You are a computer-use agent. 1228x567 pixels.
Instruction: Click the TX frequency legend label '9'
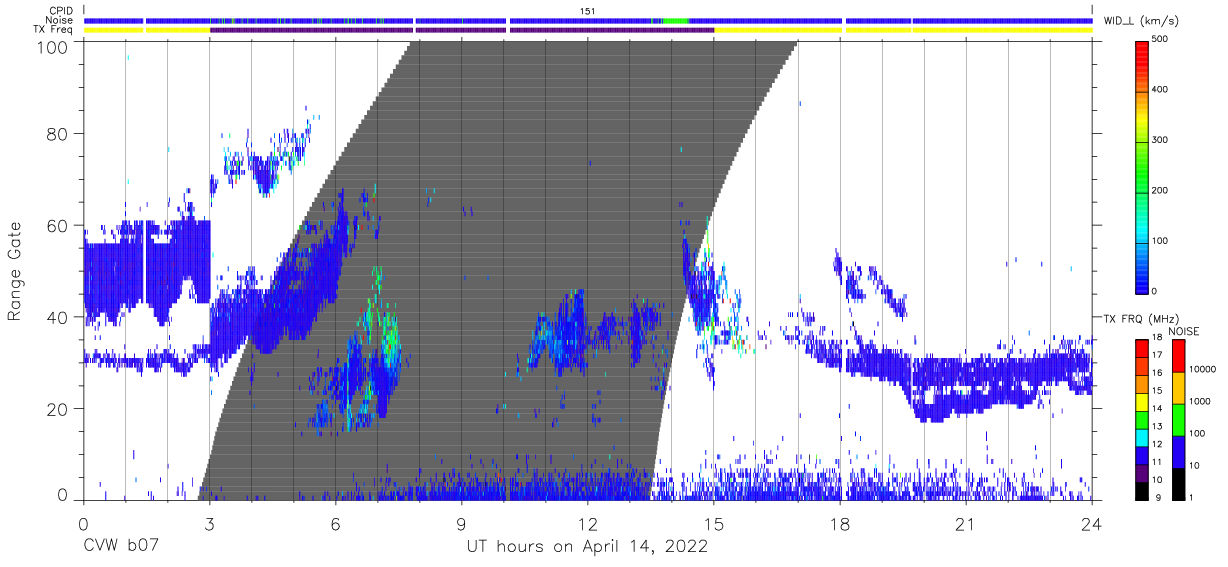[1157, 497]
